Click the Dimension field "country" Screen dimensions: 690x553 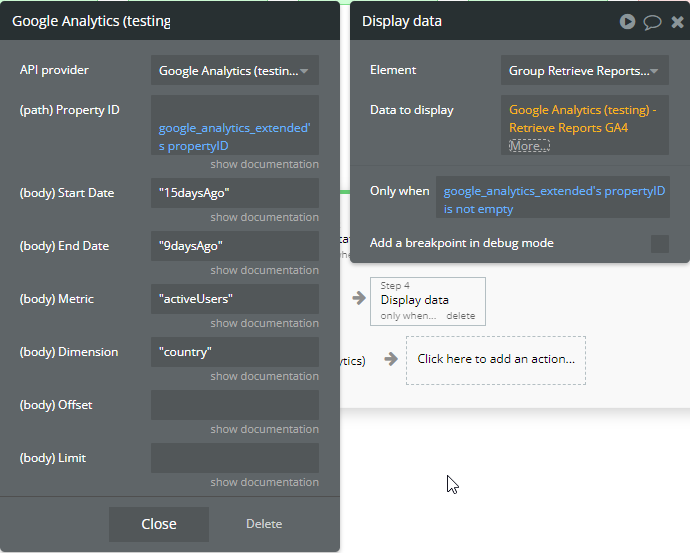(235, 352)
